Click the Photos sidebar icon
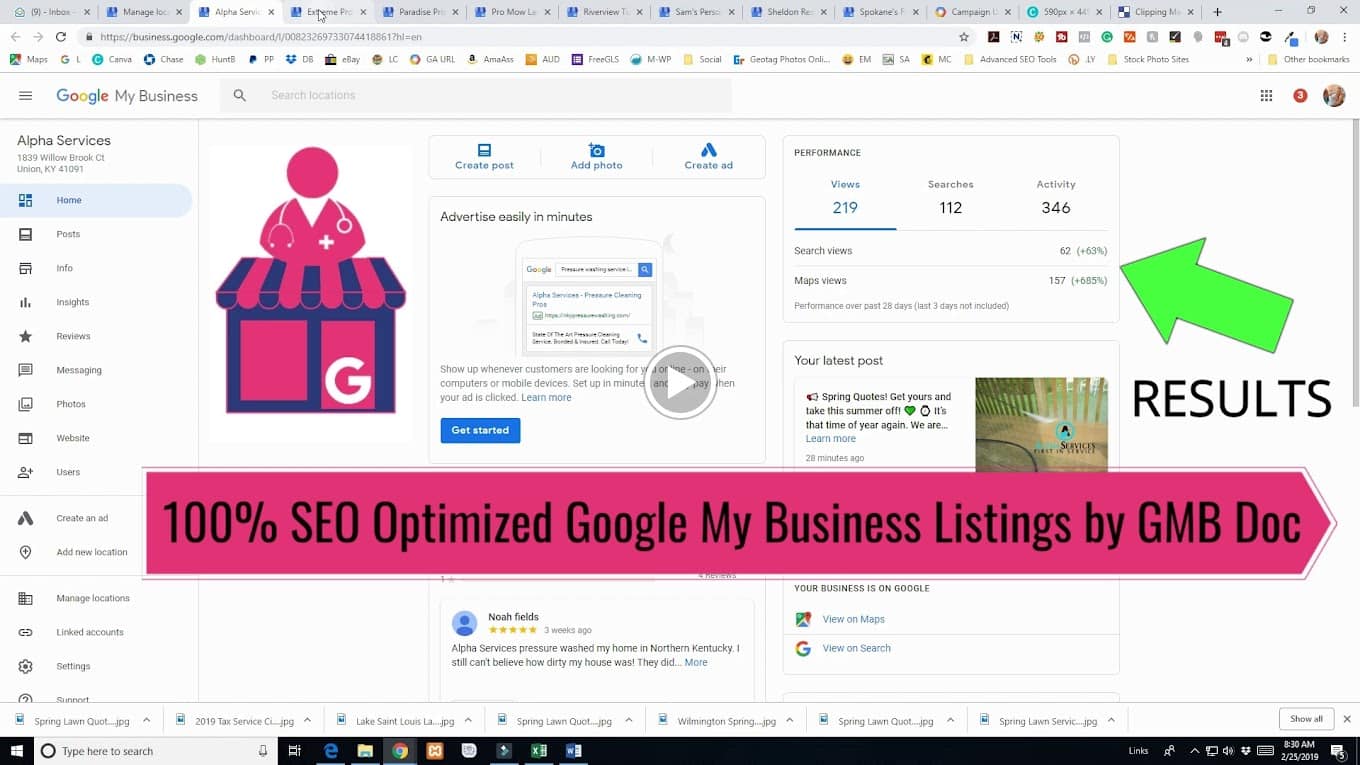1360x765 pixels. [x=26, y=404]
